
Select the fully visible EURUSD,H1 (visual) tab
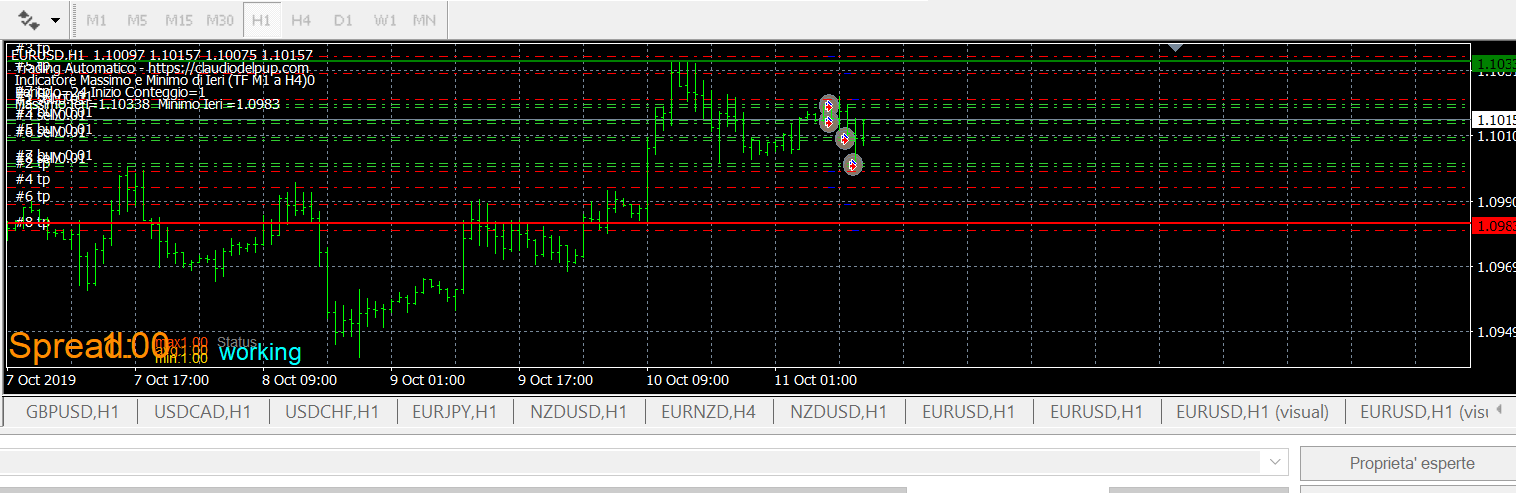pyautogui.click(x=1252, y=411)
